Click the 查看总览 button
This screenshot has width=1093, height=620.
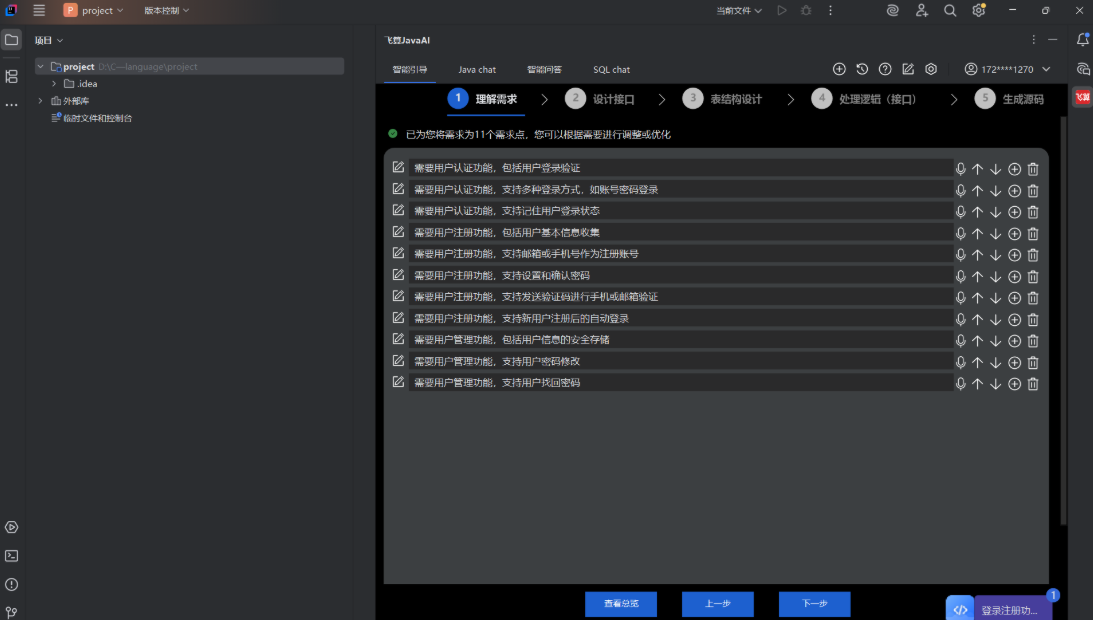tap(620, 604)
